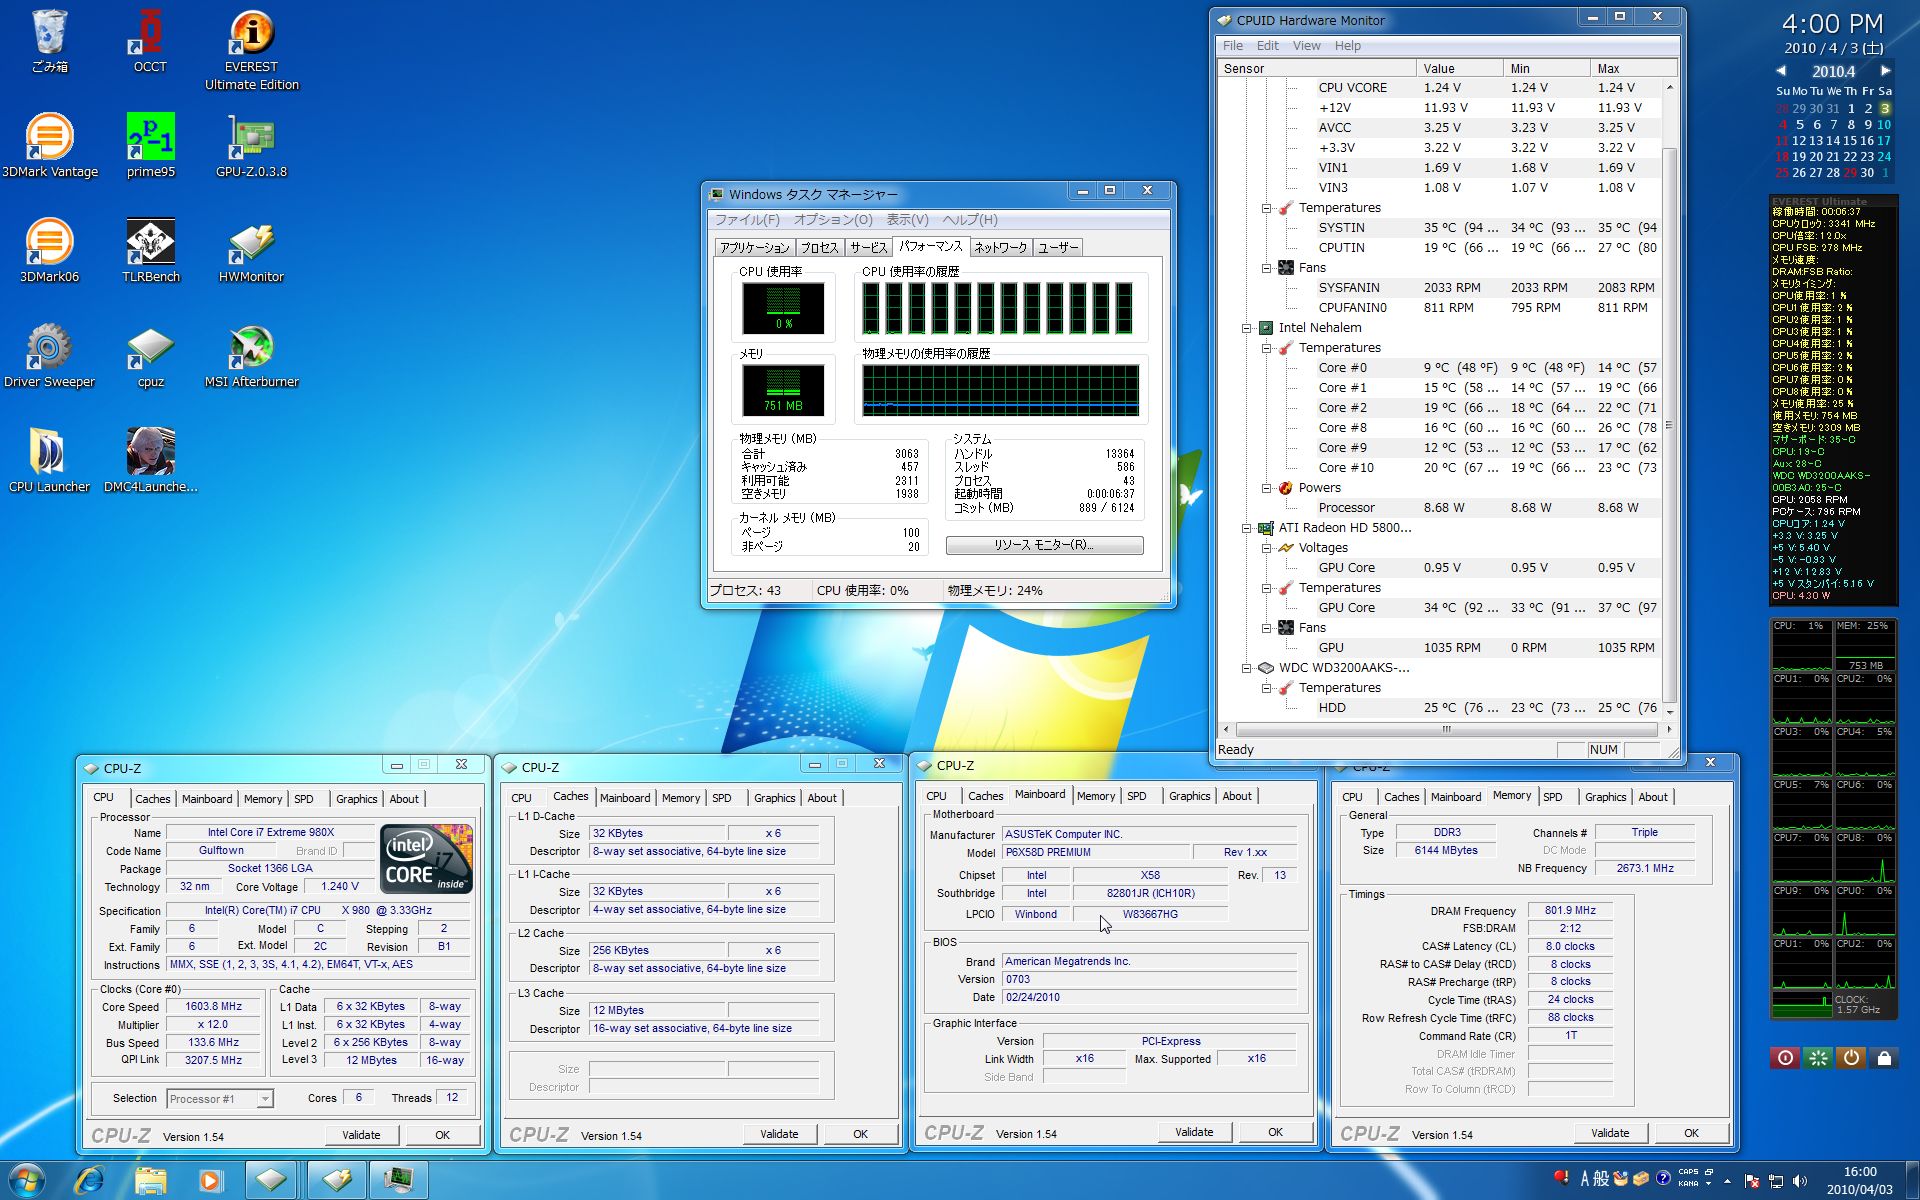Select the TLRBench desktop icon
Viewport: 1920px width, 1200px height.
point(150,251)
